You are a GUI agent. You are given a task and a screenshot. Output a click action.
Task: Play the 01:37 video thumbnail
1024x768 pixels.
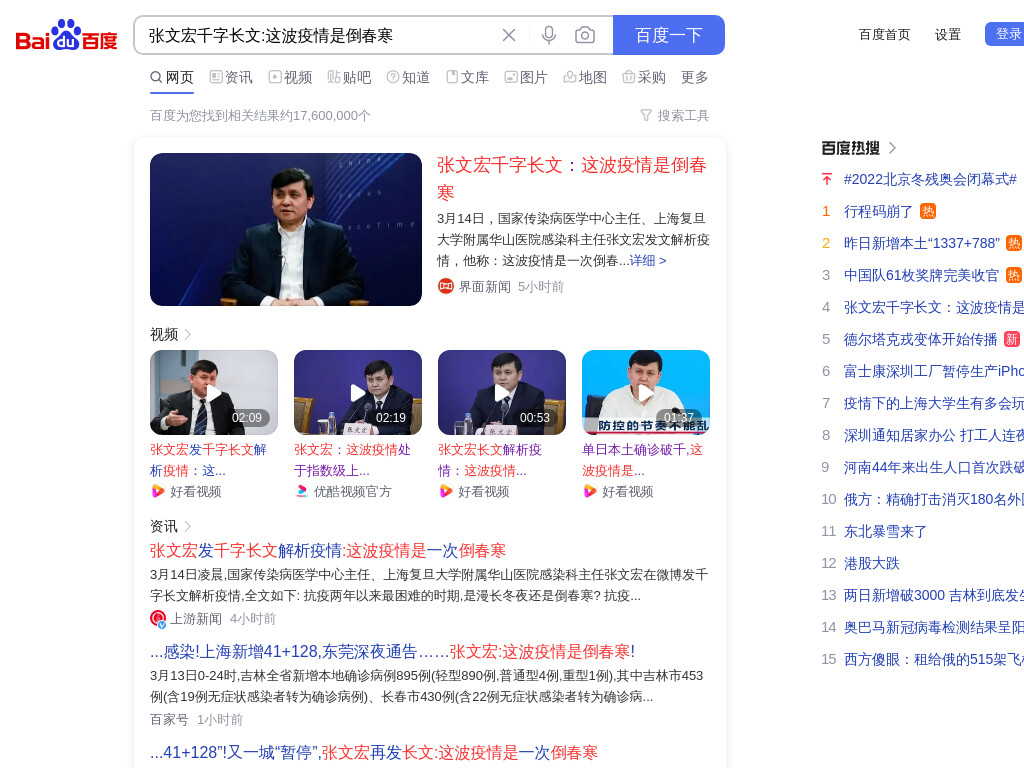[646, 392]
